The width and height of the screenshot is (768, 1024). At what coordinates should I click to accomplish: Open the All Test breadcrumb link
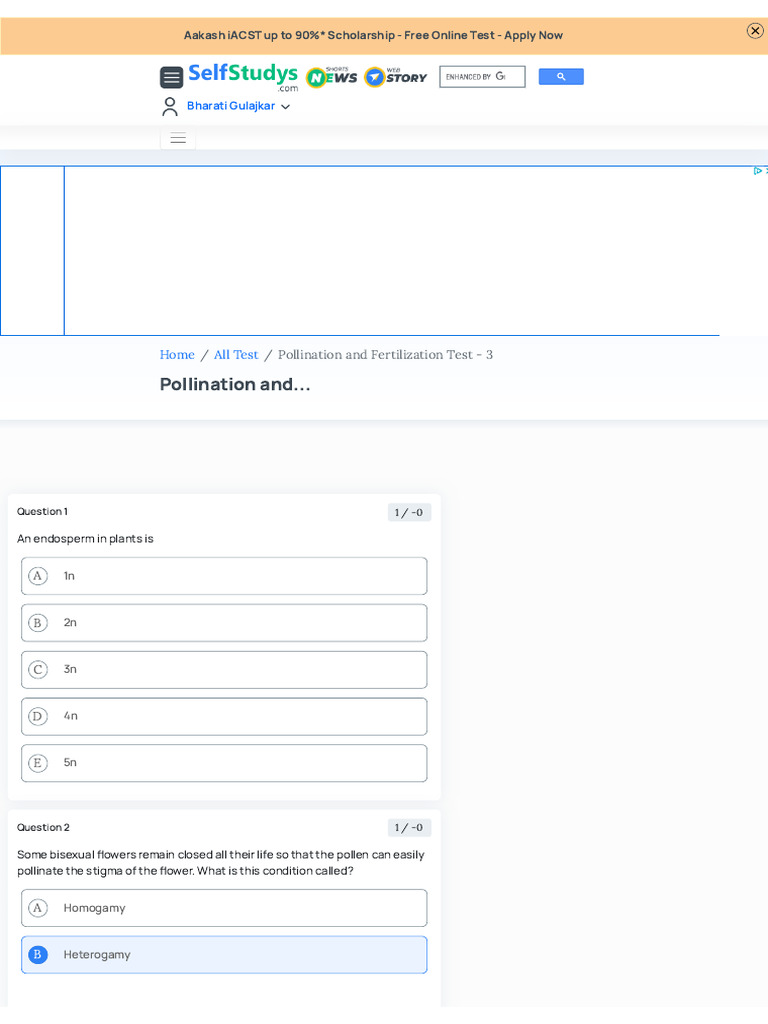236,355
